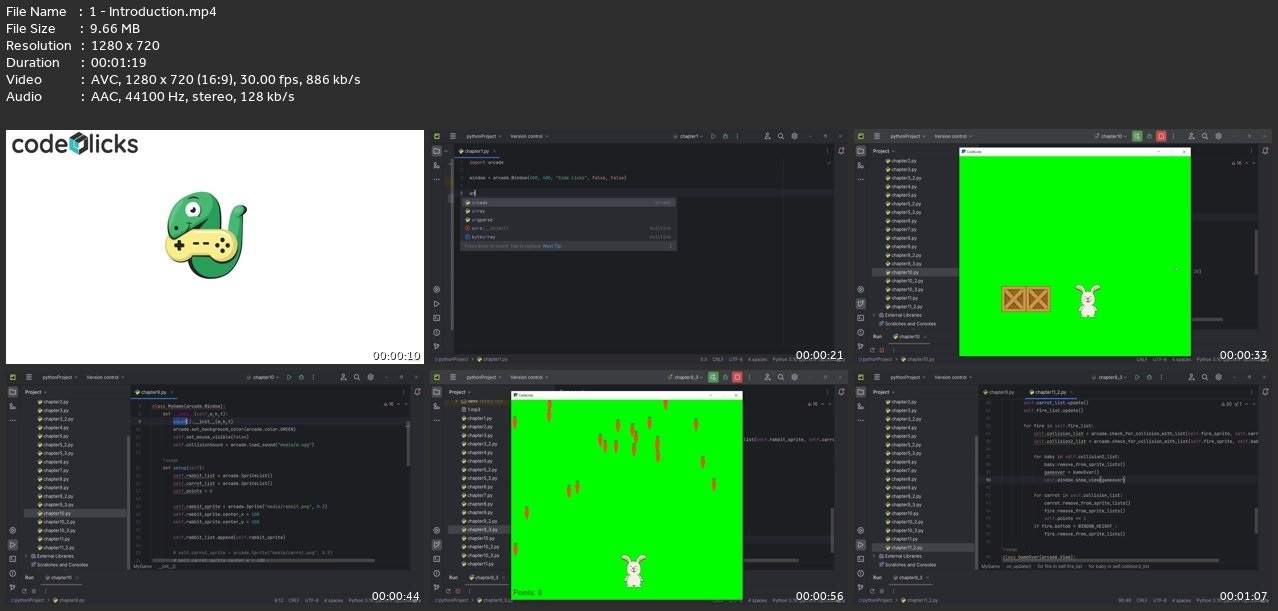Open chapter10 run configuration dropdown in 00:00:44 frame
The width and height of the screenshot is (1278, 611).
tap(263, 377)
